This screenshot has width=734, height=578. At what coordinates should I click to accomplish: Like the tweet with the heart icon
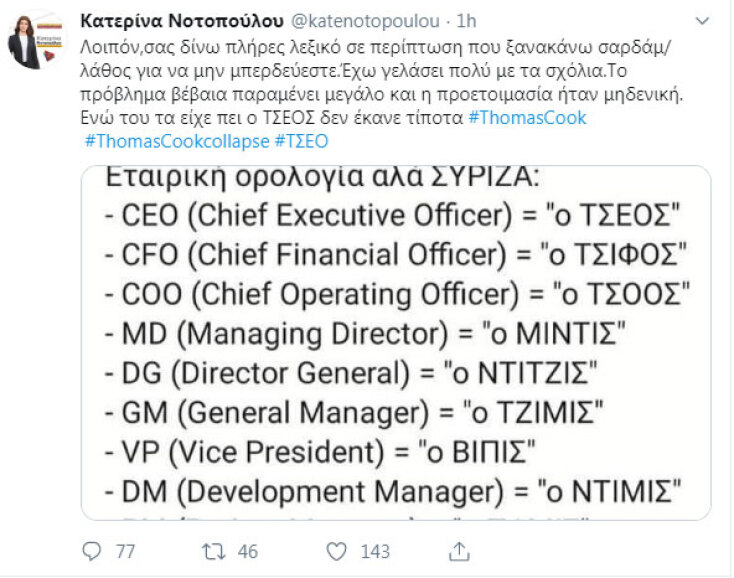338,550
